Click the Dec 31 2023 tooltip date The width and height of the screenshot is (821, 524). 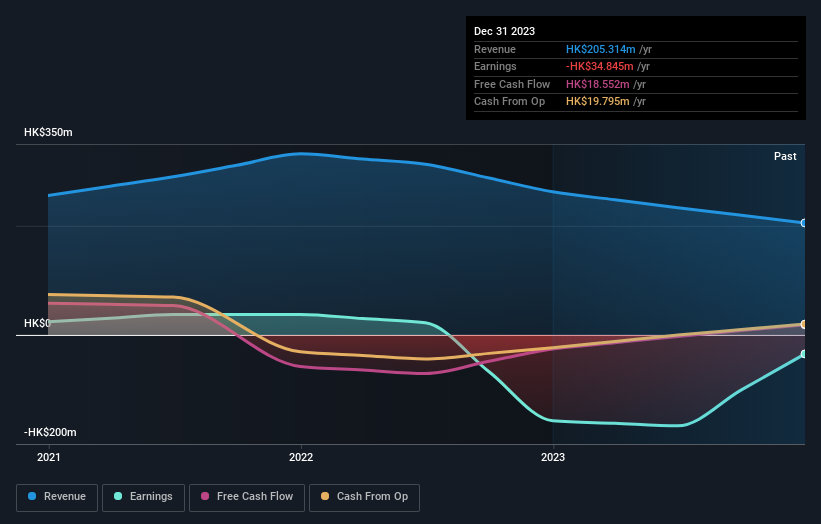(504, 31)
